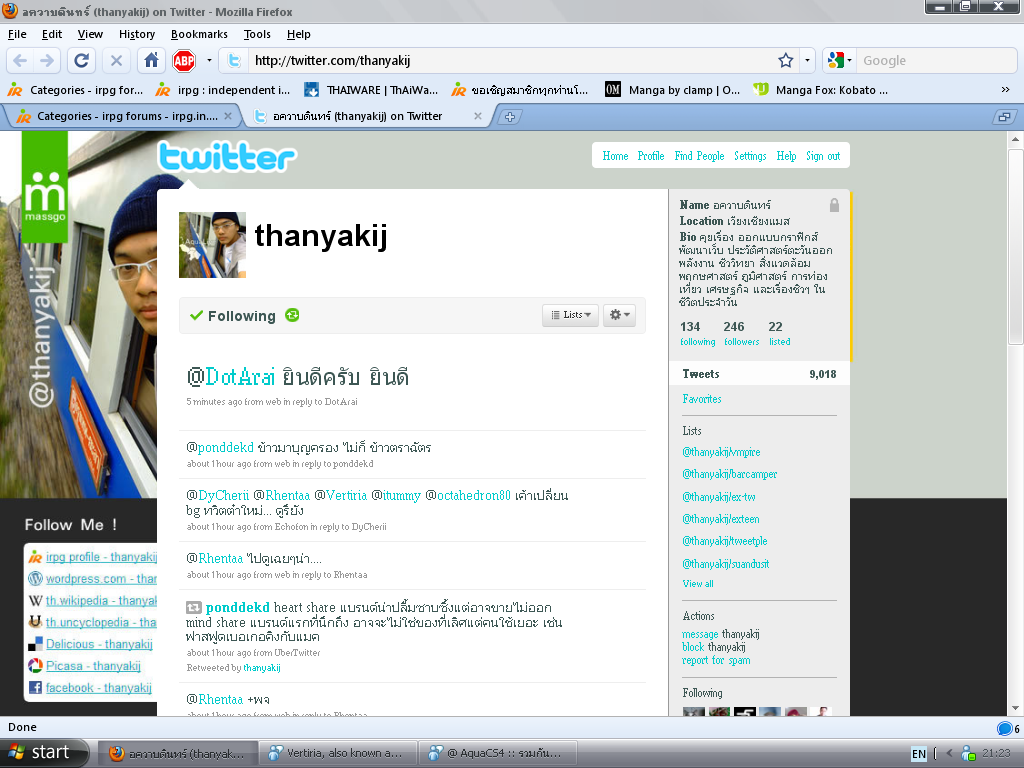Click the massgo green badge logo
Viewport: 1024px width, 768px height.
[45, 187]
